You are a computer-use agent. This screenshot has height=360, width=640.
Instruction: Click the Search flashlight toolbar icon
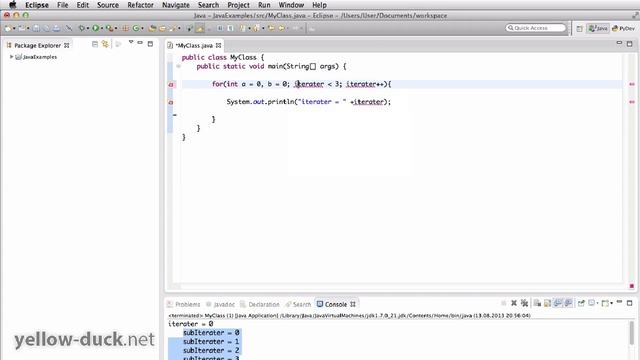click(172, 29)
